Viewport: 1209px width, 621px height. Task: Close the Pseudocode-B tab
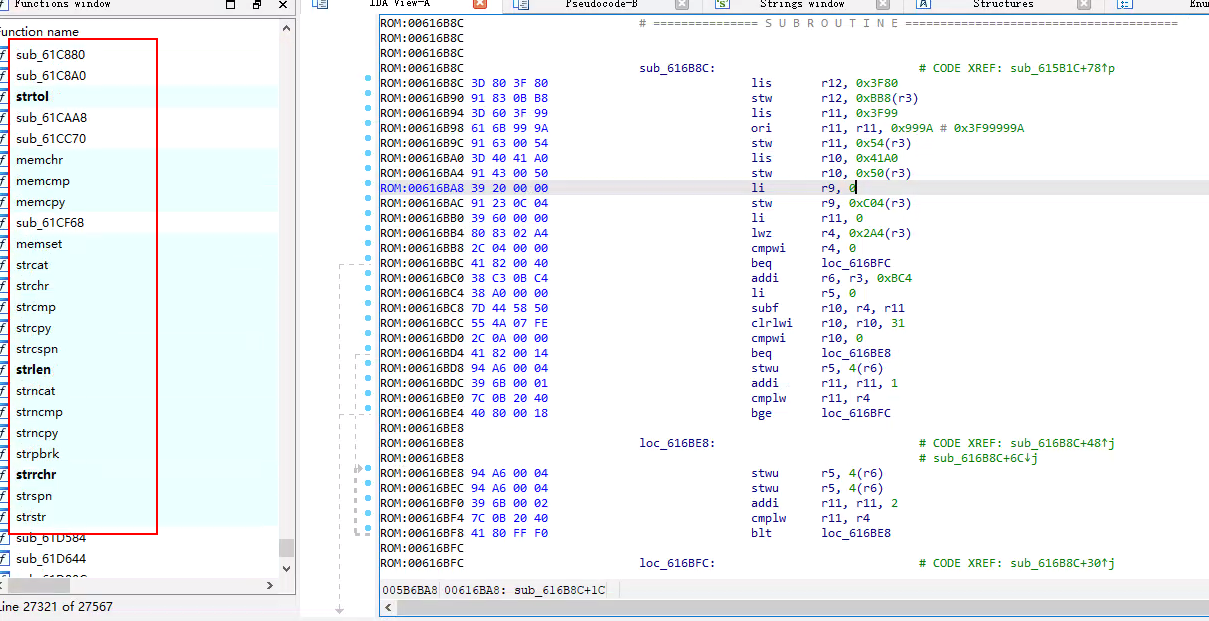tap(682, 4)
